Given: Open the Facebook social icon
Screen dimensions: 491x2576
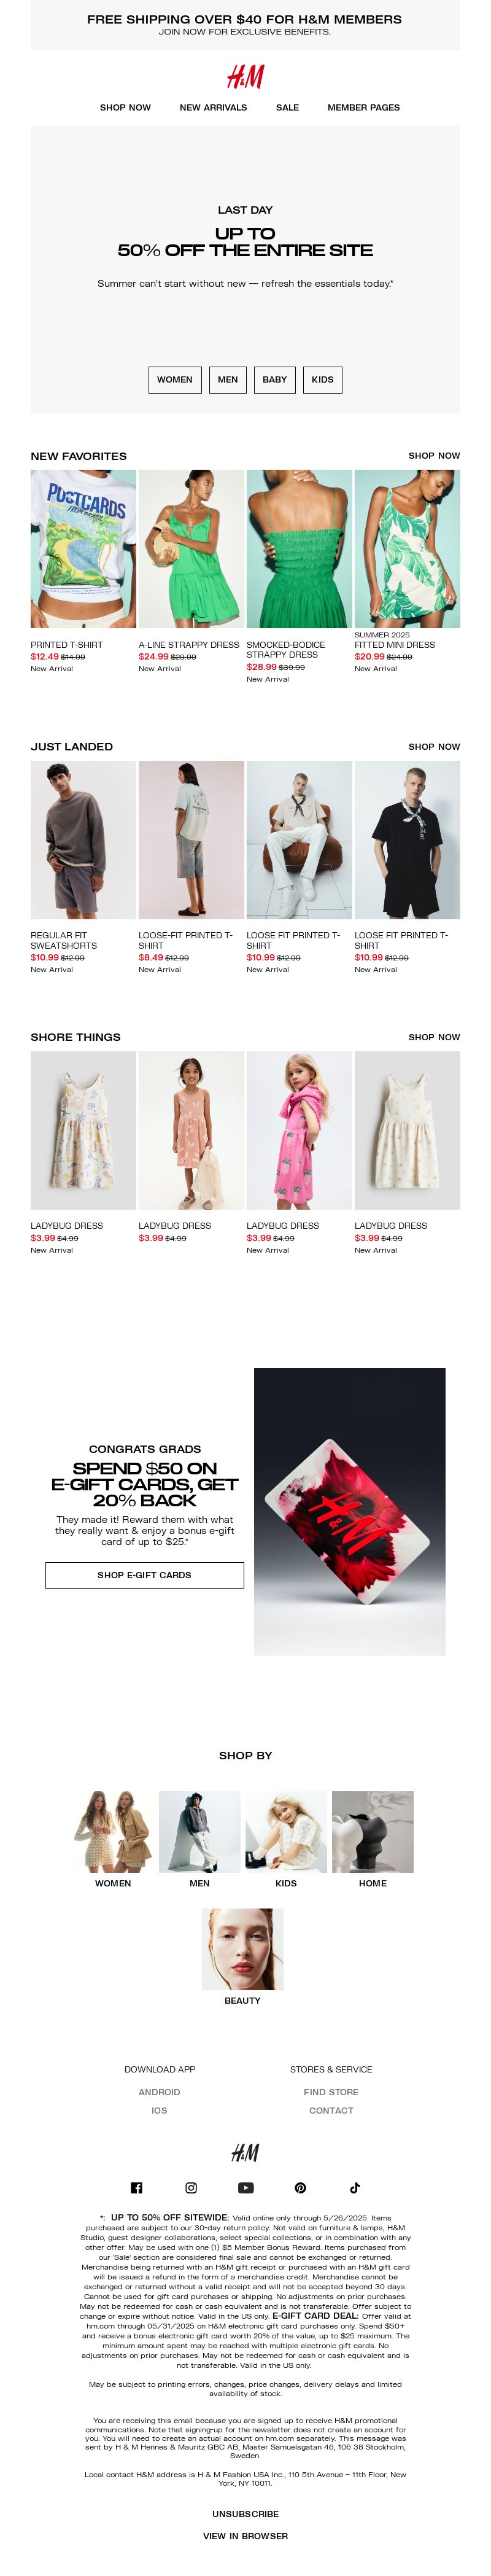Looking at the screenshot, I should (136, 2187).
